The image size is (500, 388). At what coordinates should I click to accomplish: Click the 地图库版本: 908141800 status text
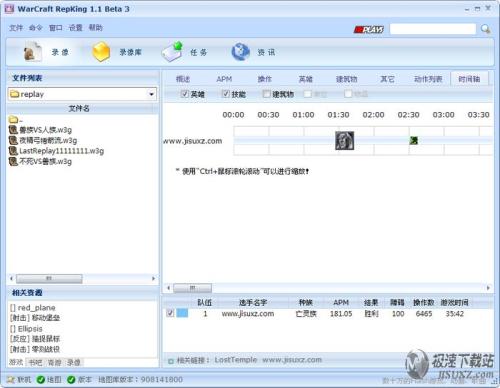pyautogui.click(x=140, y=380)
